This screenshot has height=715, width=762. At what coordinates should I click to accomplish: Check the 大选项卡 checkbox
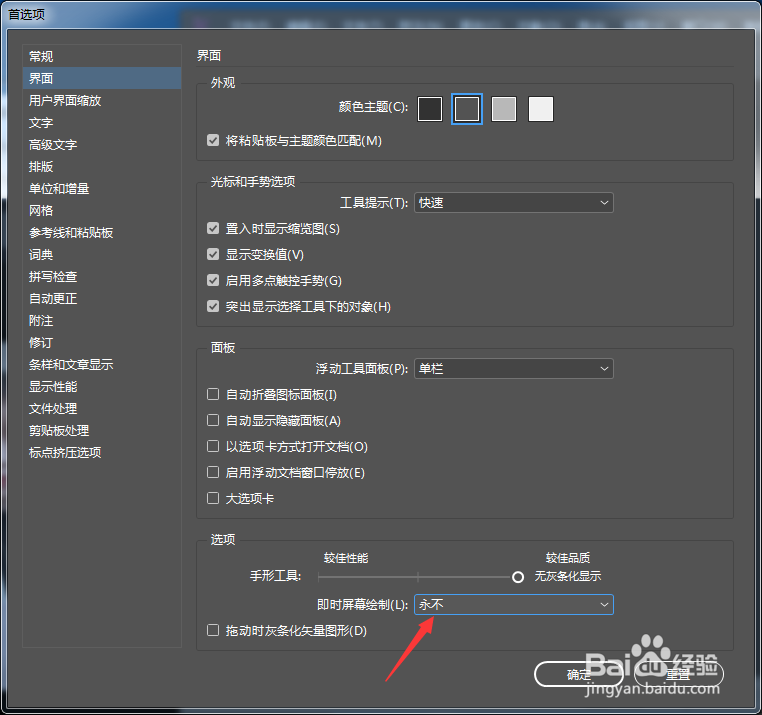coord(213,498)
